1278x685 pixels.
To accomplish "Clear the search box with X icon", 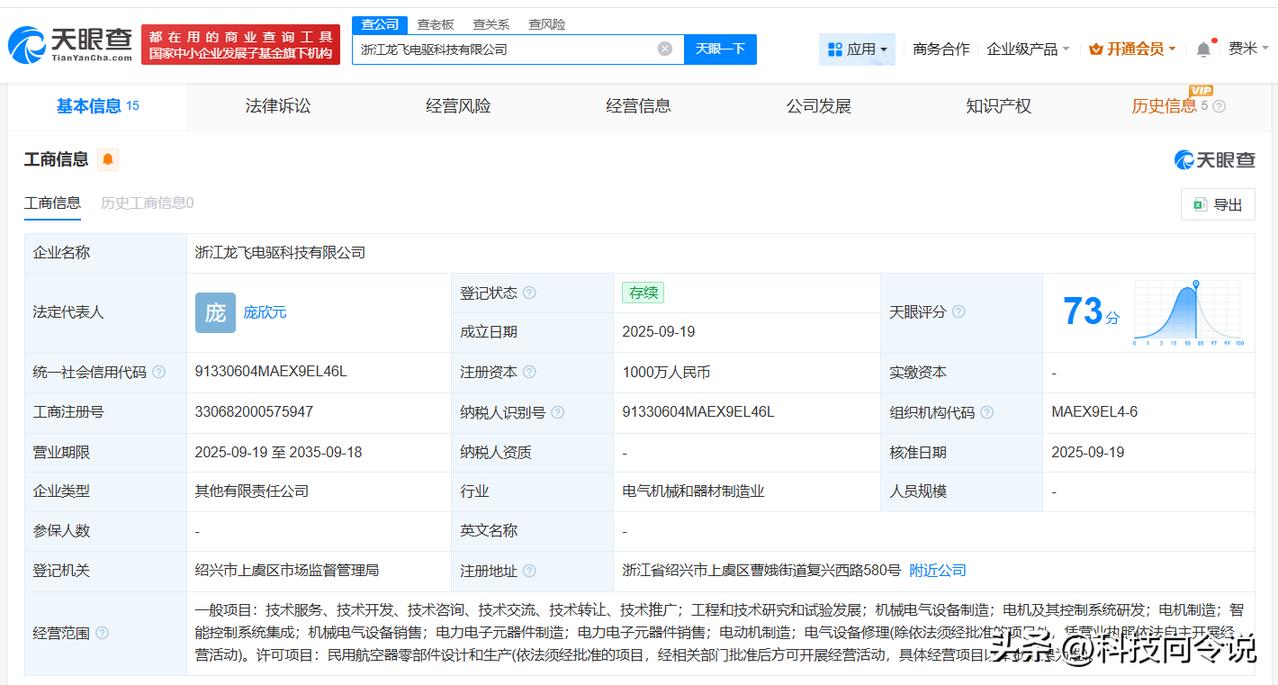I will (x=664, y=49).
